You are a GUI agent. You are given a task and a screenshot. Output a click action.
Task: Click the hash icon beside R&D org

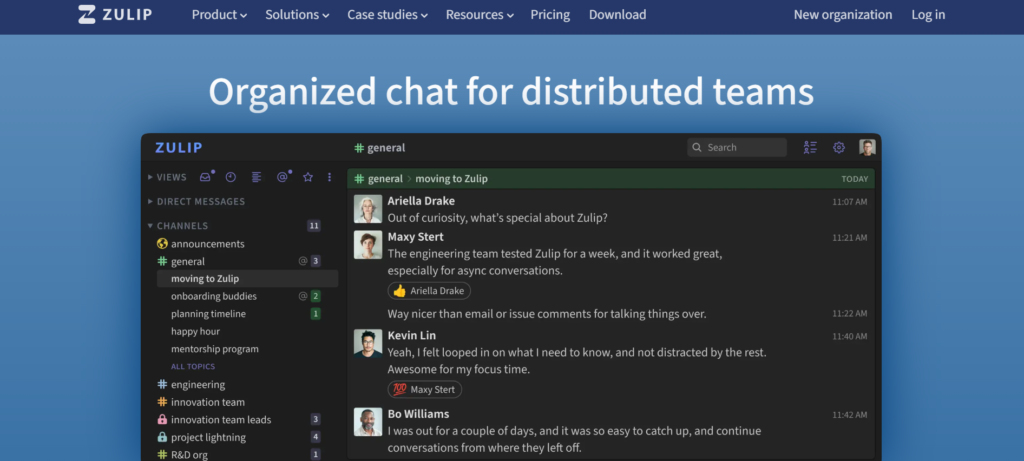coord(163,454)
